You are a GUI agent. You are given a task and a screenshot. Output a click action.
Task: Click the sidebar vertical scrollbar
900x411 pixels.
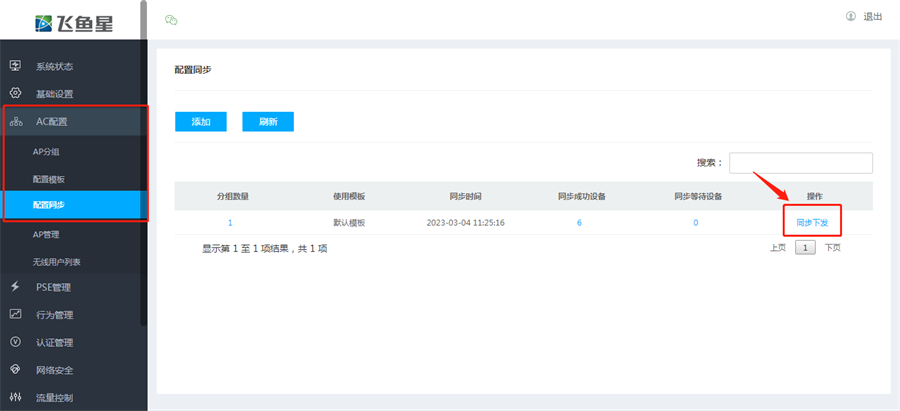click(x=143, y=162)
